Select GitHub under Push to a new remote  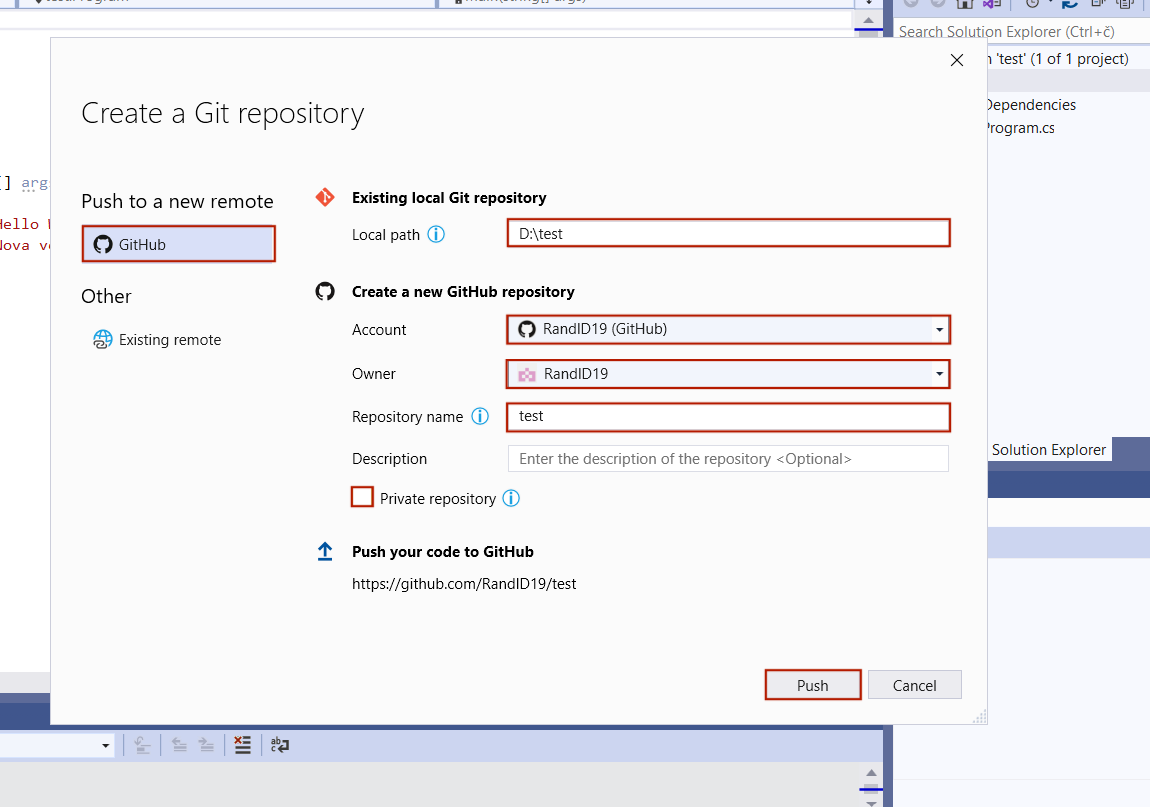[178, 245]
